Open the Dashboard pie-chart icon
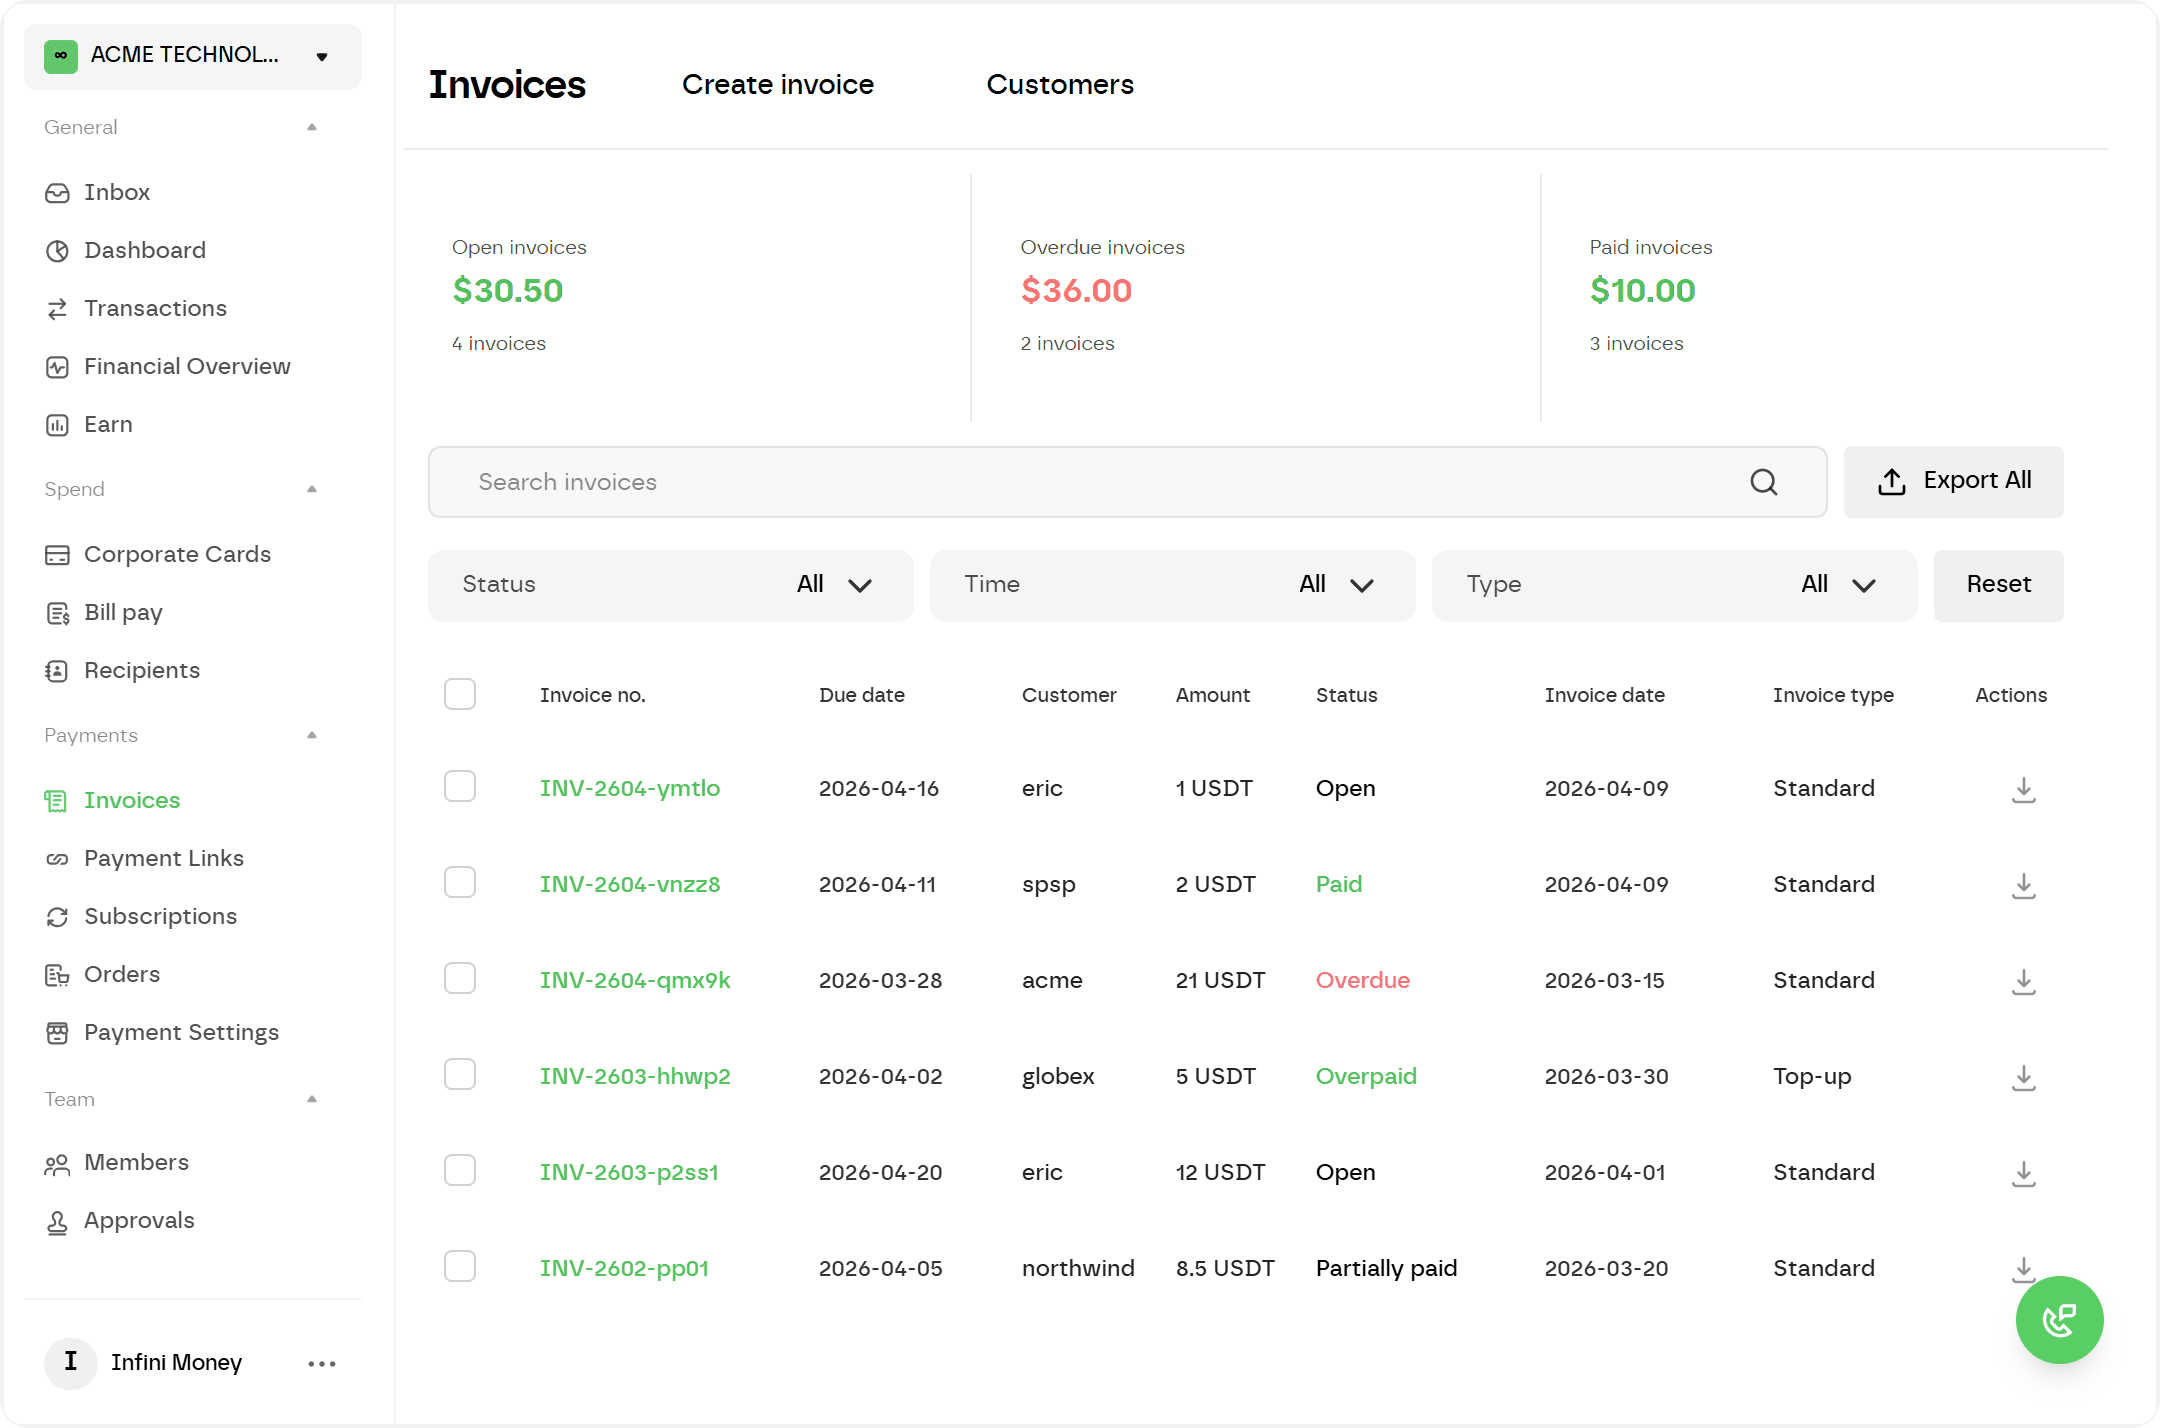The image size is (2160, 1428). tap(57, 251)
